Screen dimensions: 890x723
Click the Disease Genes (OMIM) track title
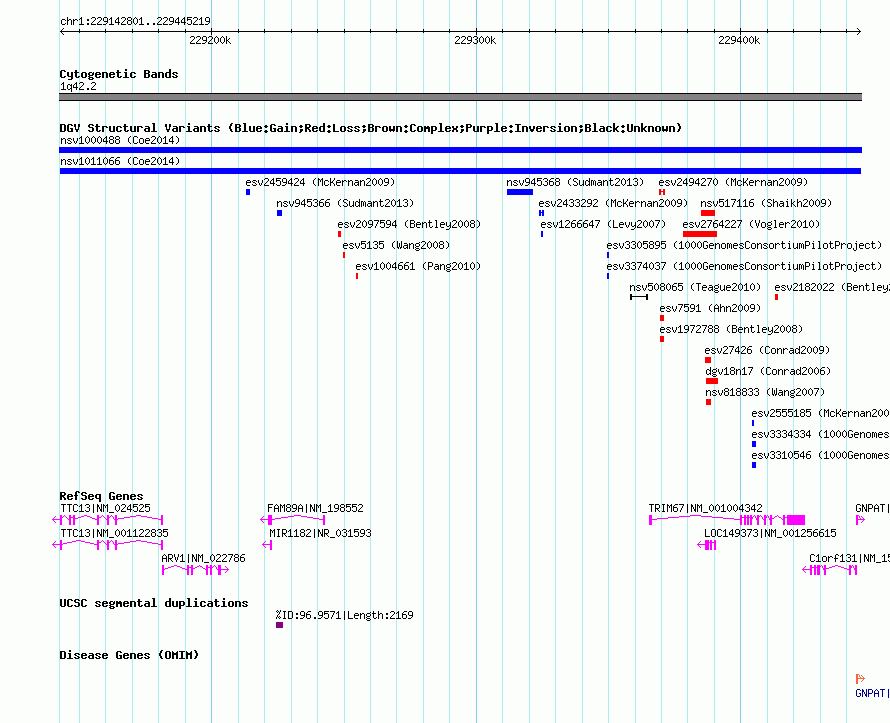coord(129,655)
